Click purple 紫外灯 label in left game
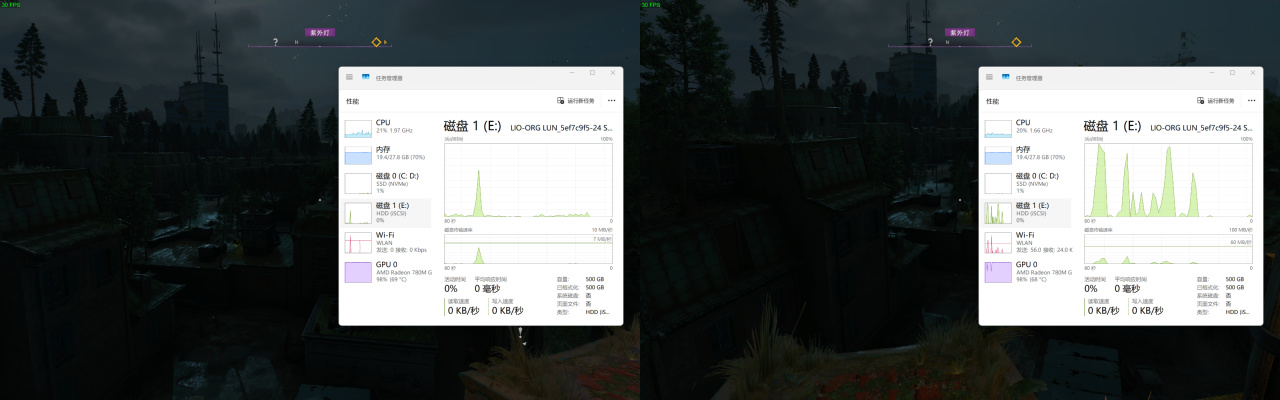This screenshot has height=400, width=1280. click(319, 33)
